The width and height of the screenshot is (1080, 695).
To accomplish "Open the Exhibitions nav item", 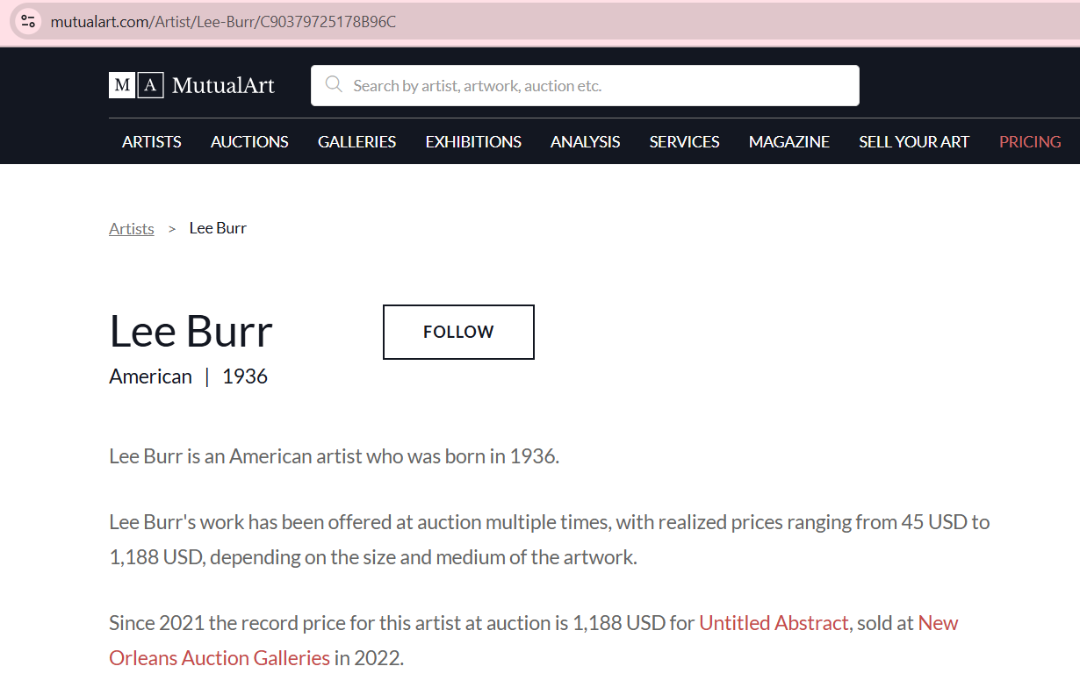I will [x=473, y=142].
